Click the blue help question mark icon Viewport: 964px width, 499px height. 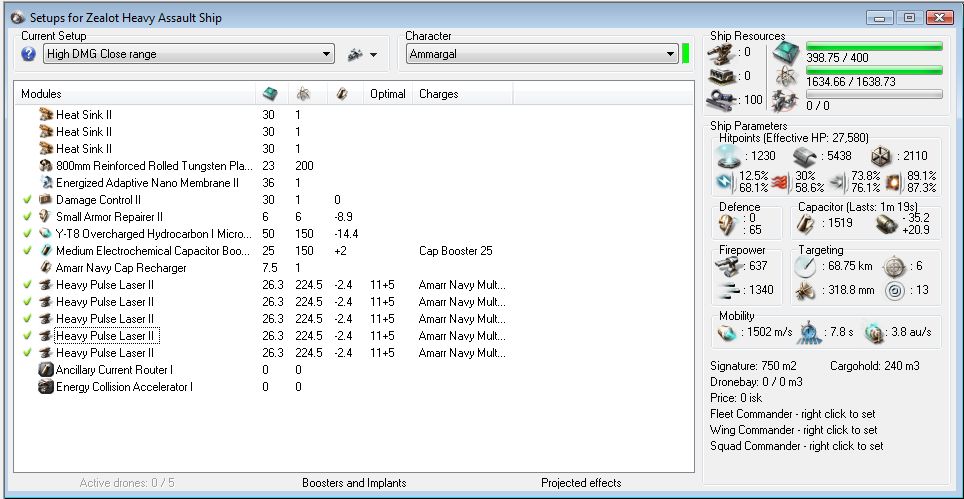tap(29, 54)
